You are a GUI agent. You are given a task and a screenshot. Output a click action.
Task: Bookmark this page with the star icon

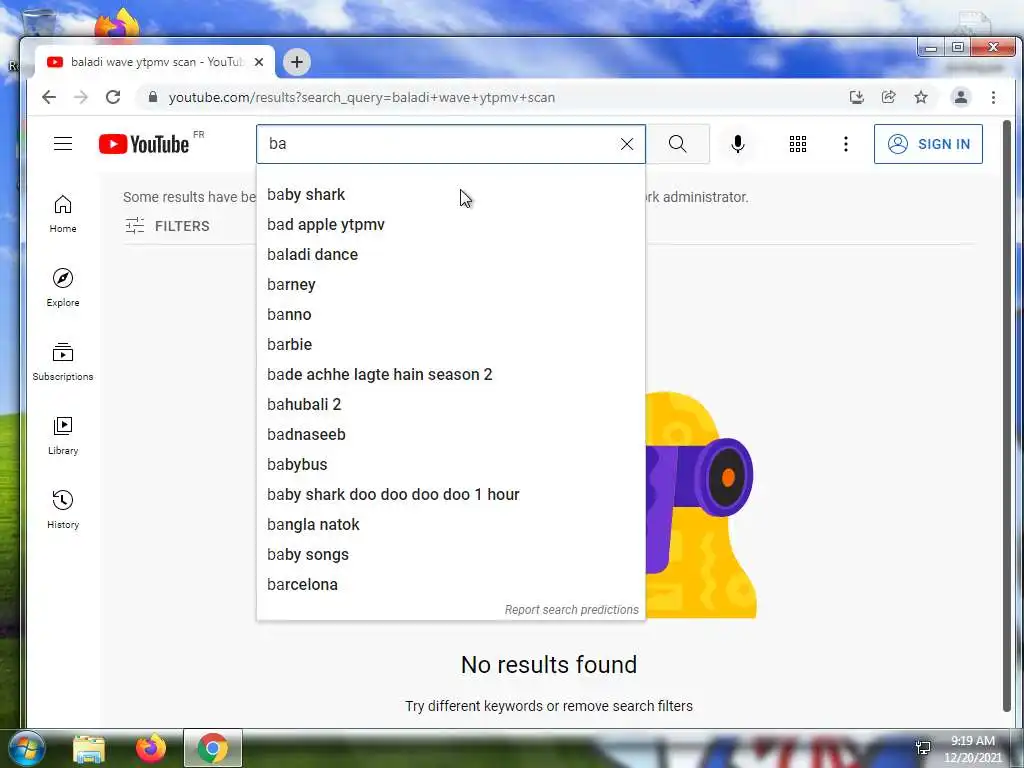point(921,97)
